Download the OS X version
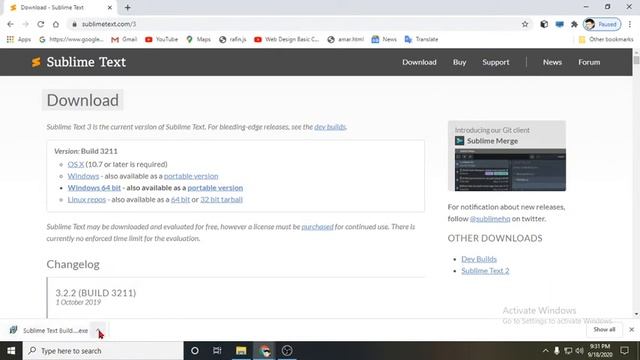640x360 pixels. coord(76,164)
